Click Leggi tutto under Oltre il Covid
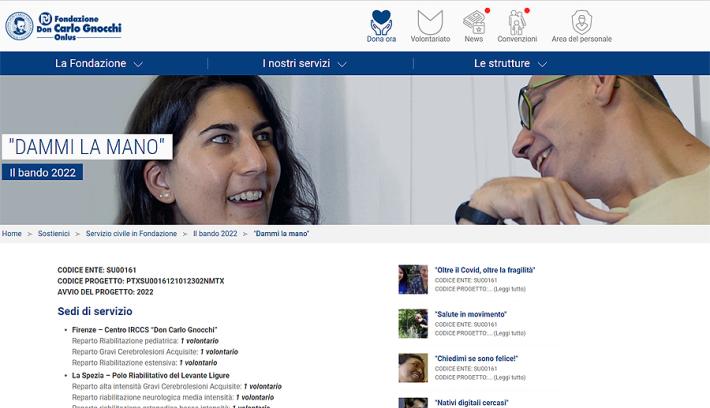The image size is (710, 408). click(x=509, y=289)
